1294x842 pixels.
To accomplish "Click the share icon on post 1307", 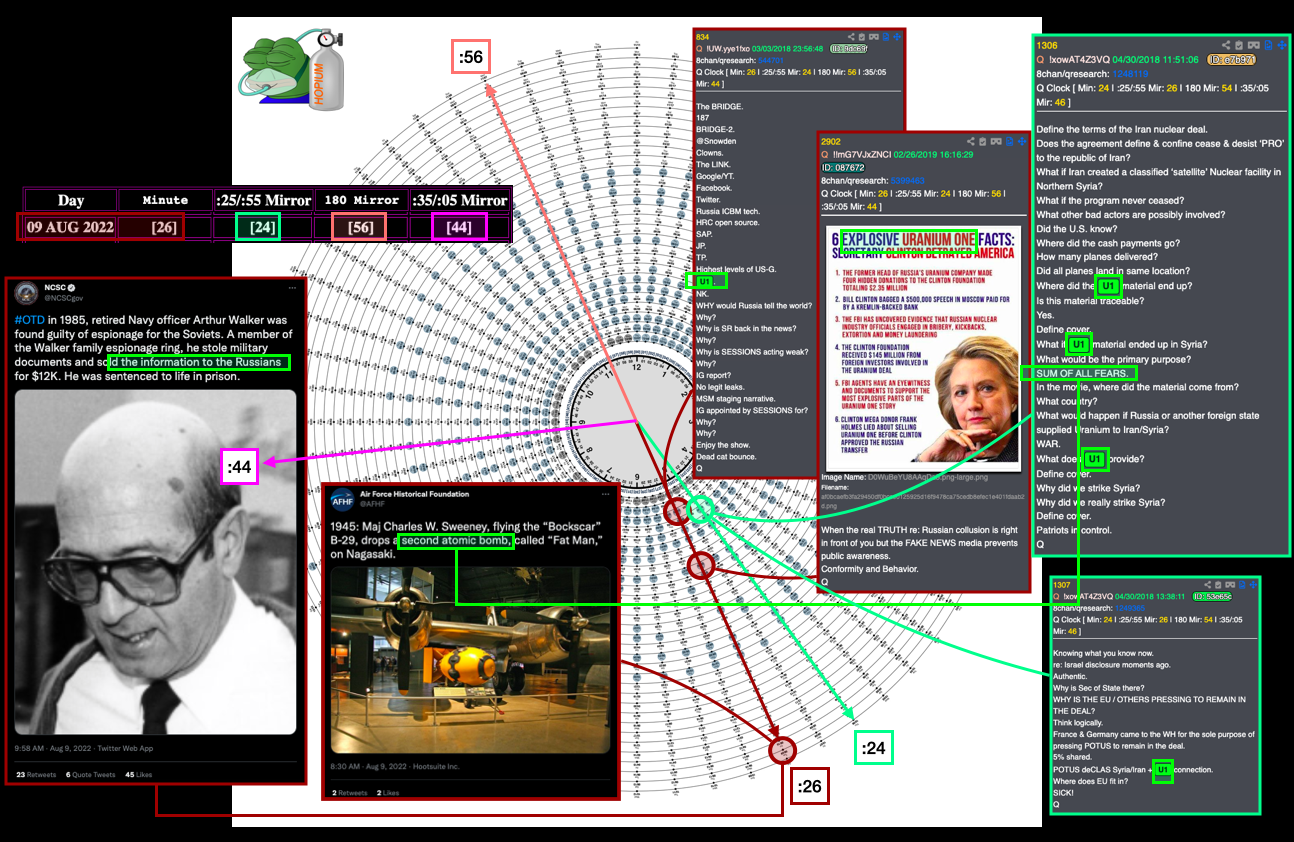I will [1207, 585].
